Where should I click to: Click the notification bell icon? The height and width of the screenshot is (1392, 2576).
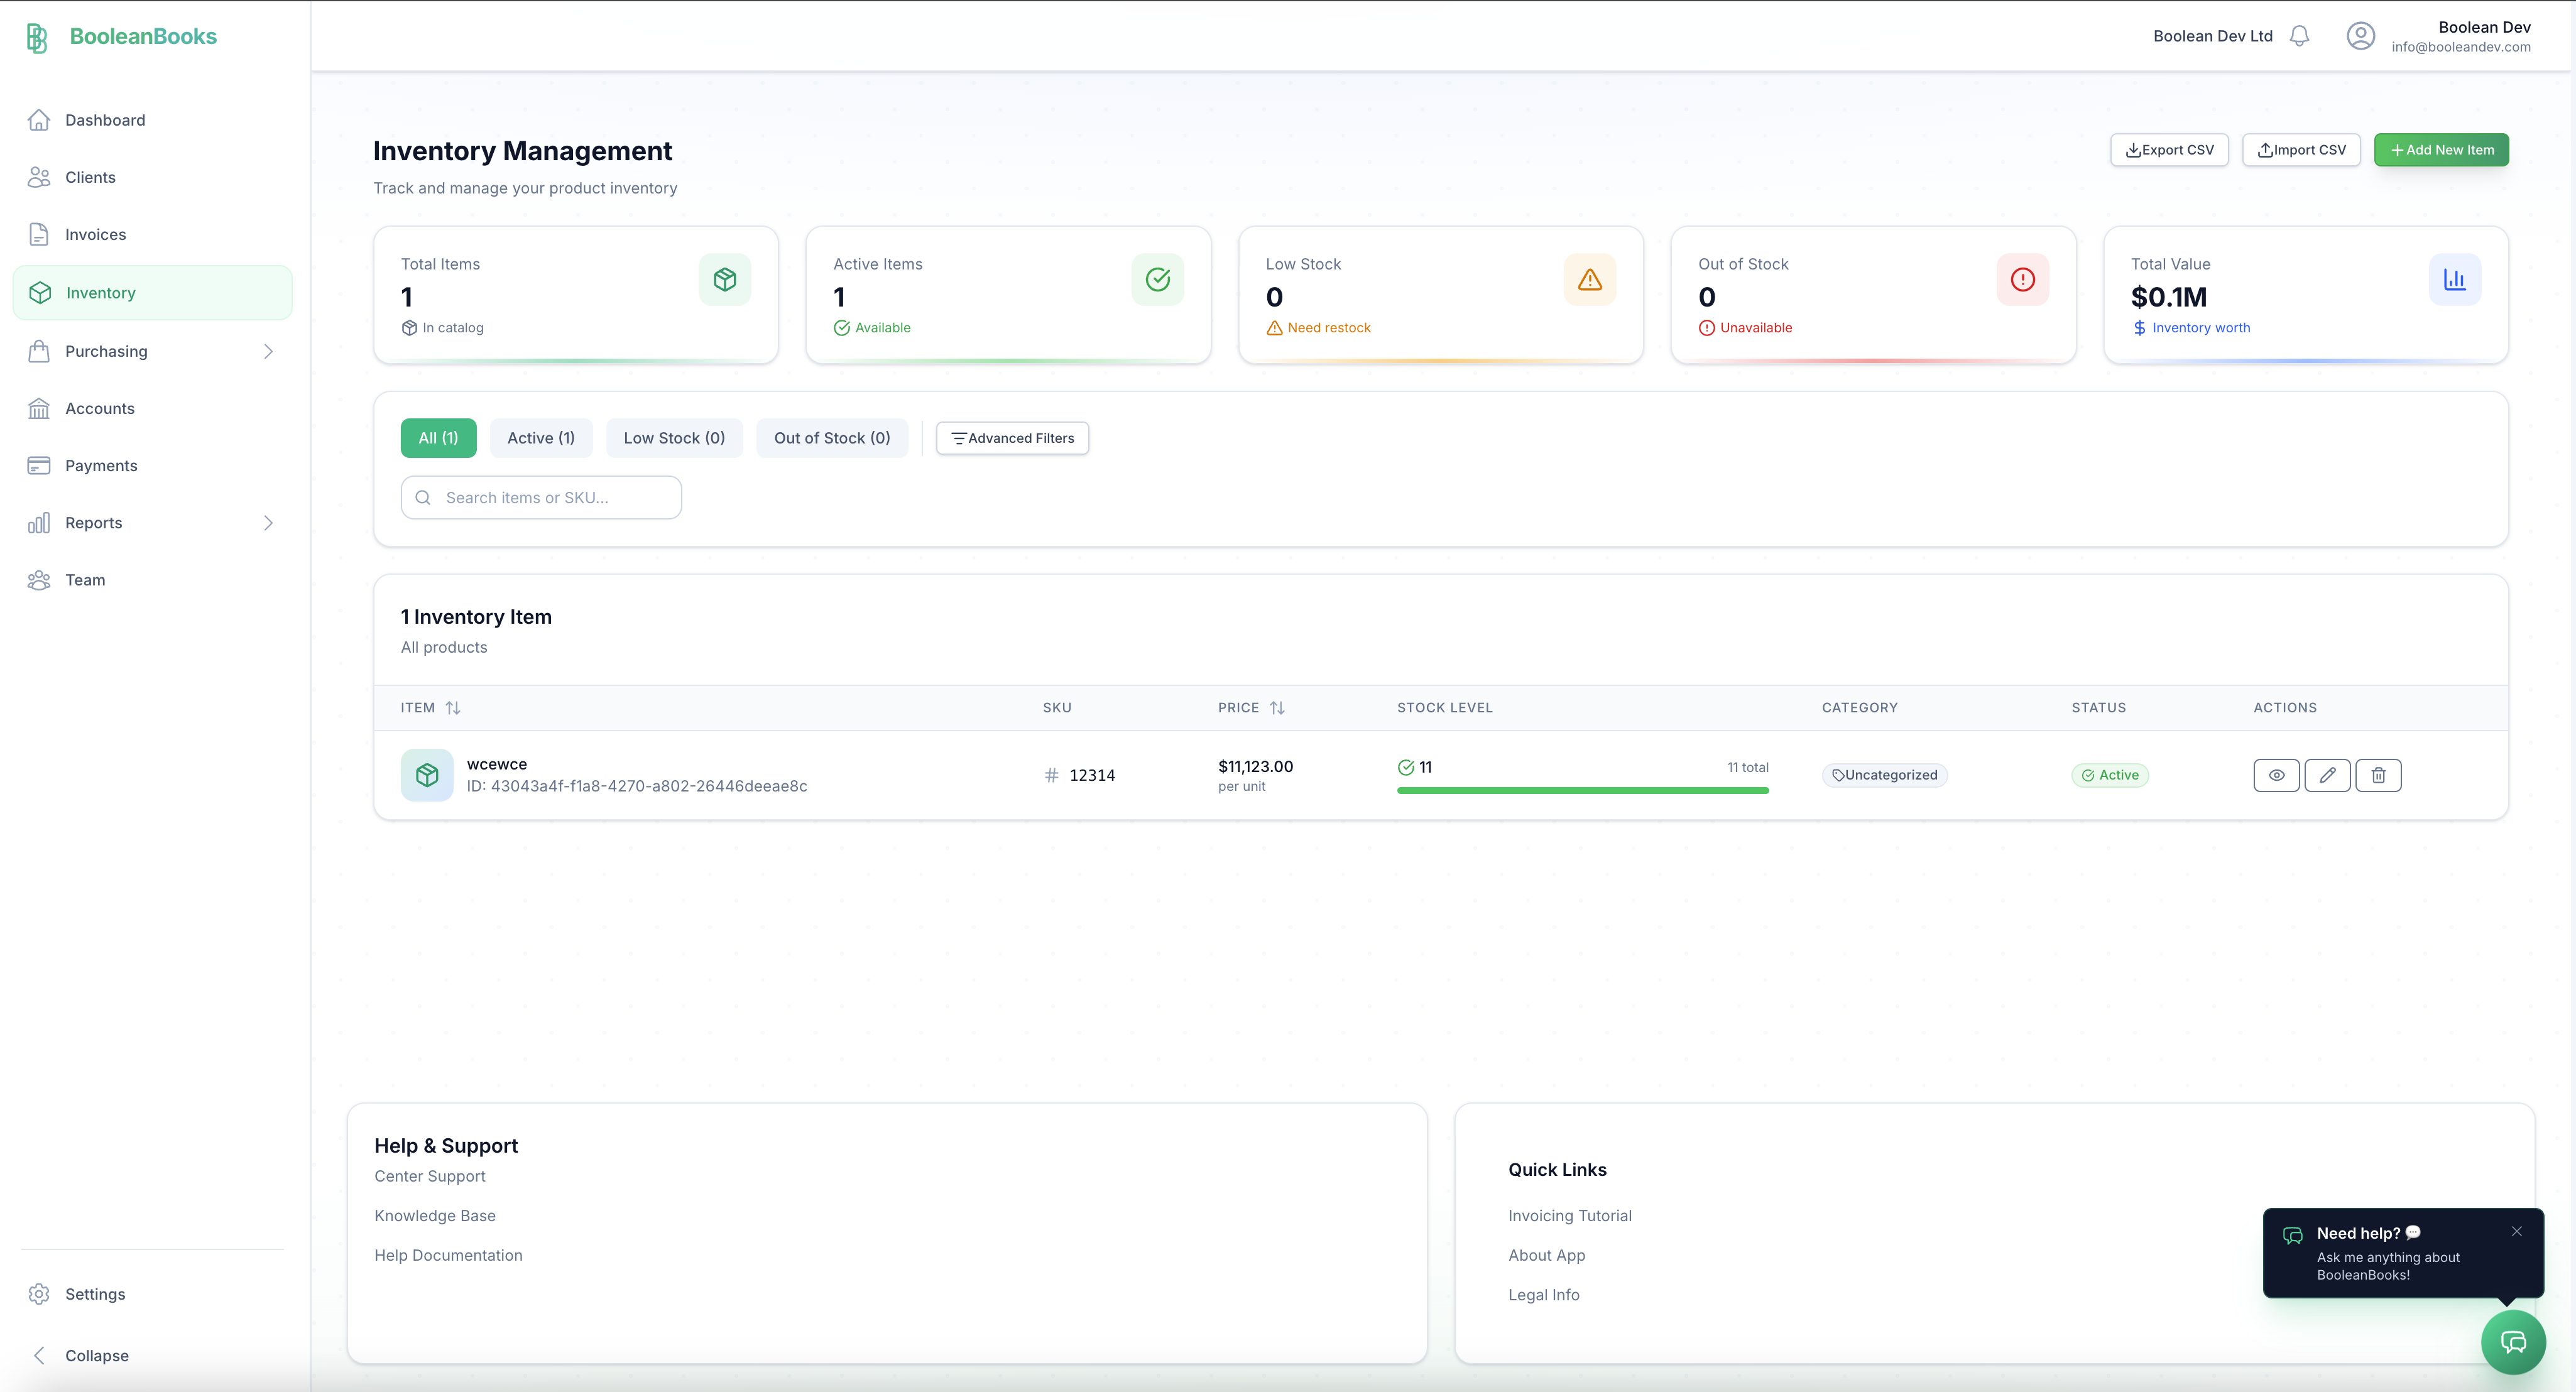(x=2299, y=36)
